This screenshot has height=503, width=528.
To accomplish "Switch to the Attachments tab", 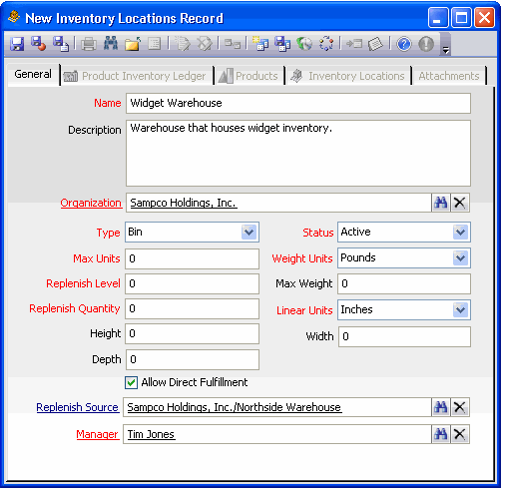I will (449, 76).
